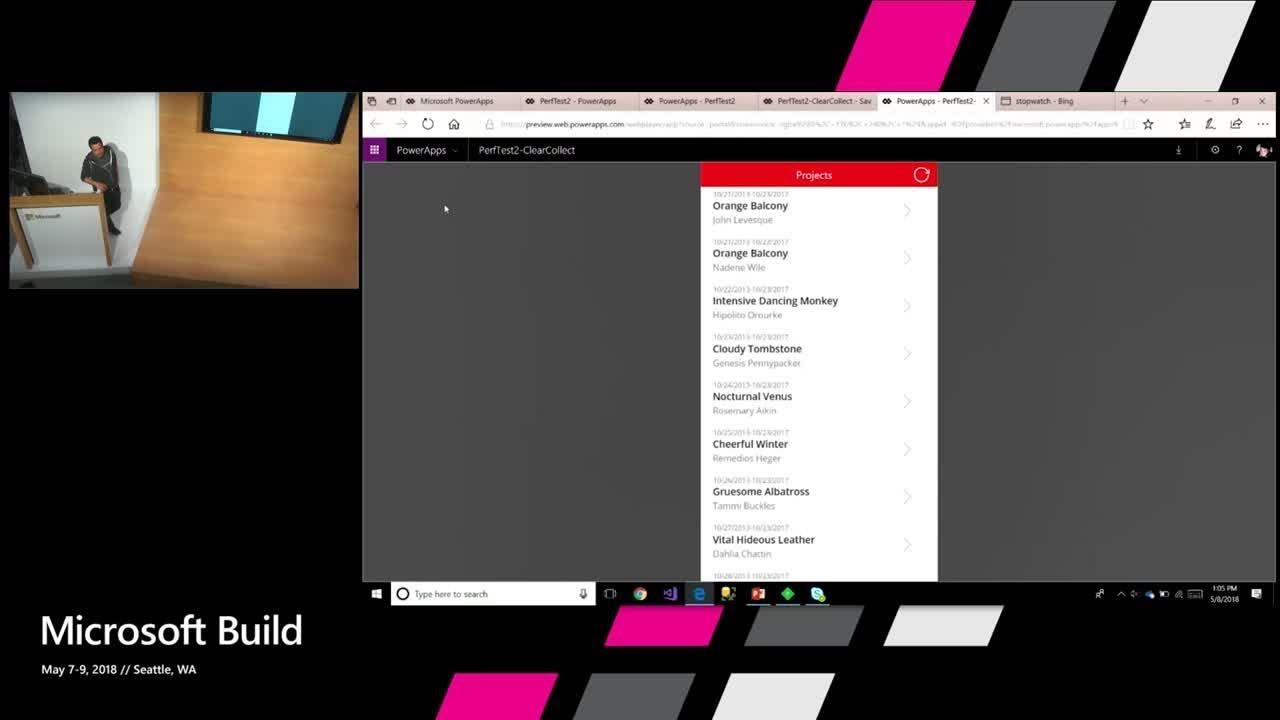Open PowerPoint from the taskbar
Screen dimensions: 1280x720
pos(758,594)
